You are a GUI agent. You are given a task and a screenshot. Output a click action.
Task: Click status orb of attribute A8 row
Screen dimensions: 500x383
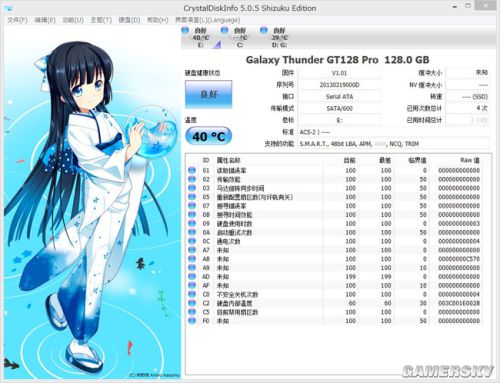(x=192, y=259)
